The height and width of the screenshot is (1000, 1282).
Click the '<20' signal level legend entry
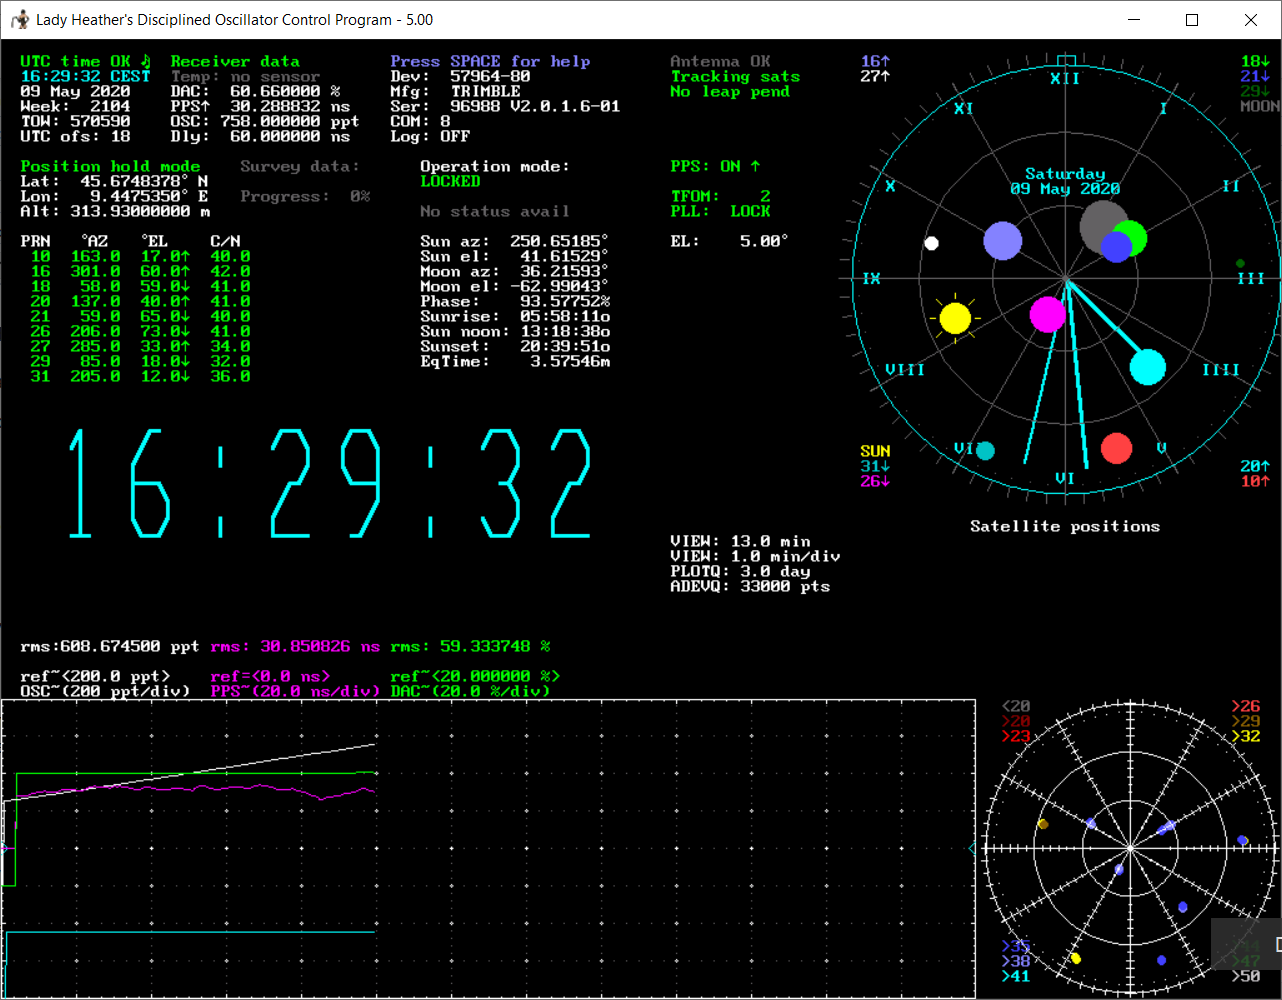[1016, 707]
